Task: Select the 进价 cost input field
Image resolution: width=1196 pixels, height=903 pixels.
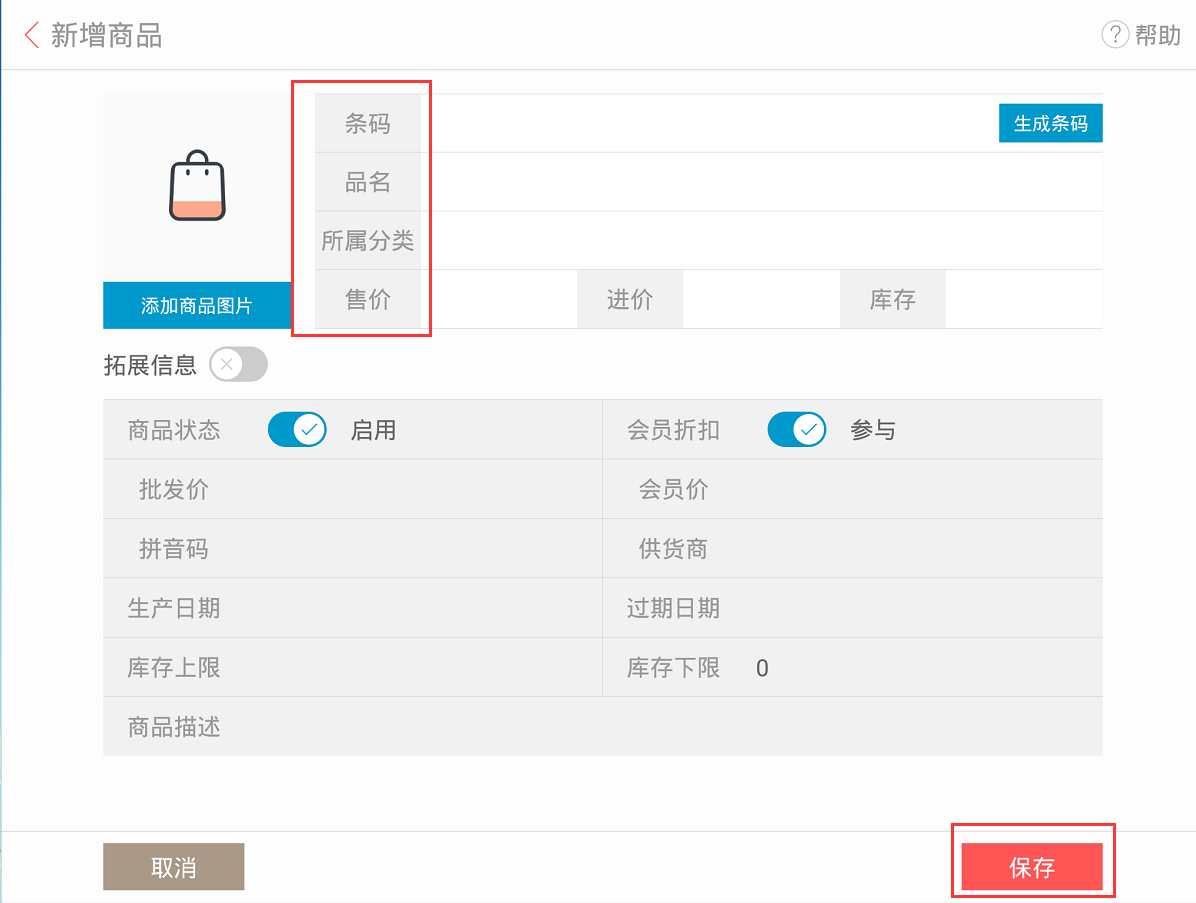Action: tap(760, 300)
